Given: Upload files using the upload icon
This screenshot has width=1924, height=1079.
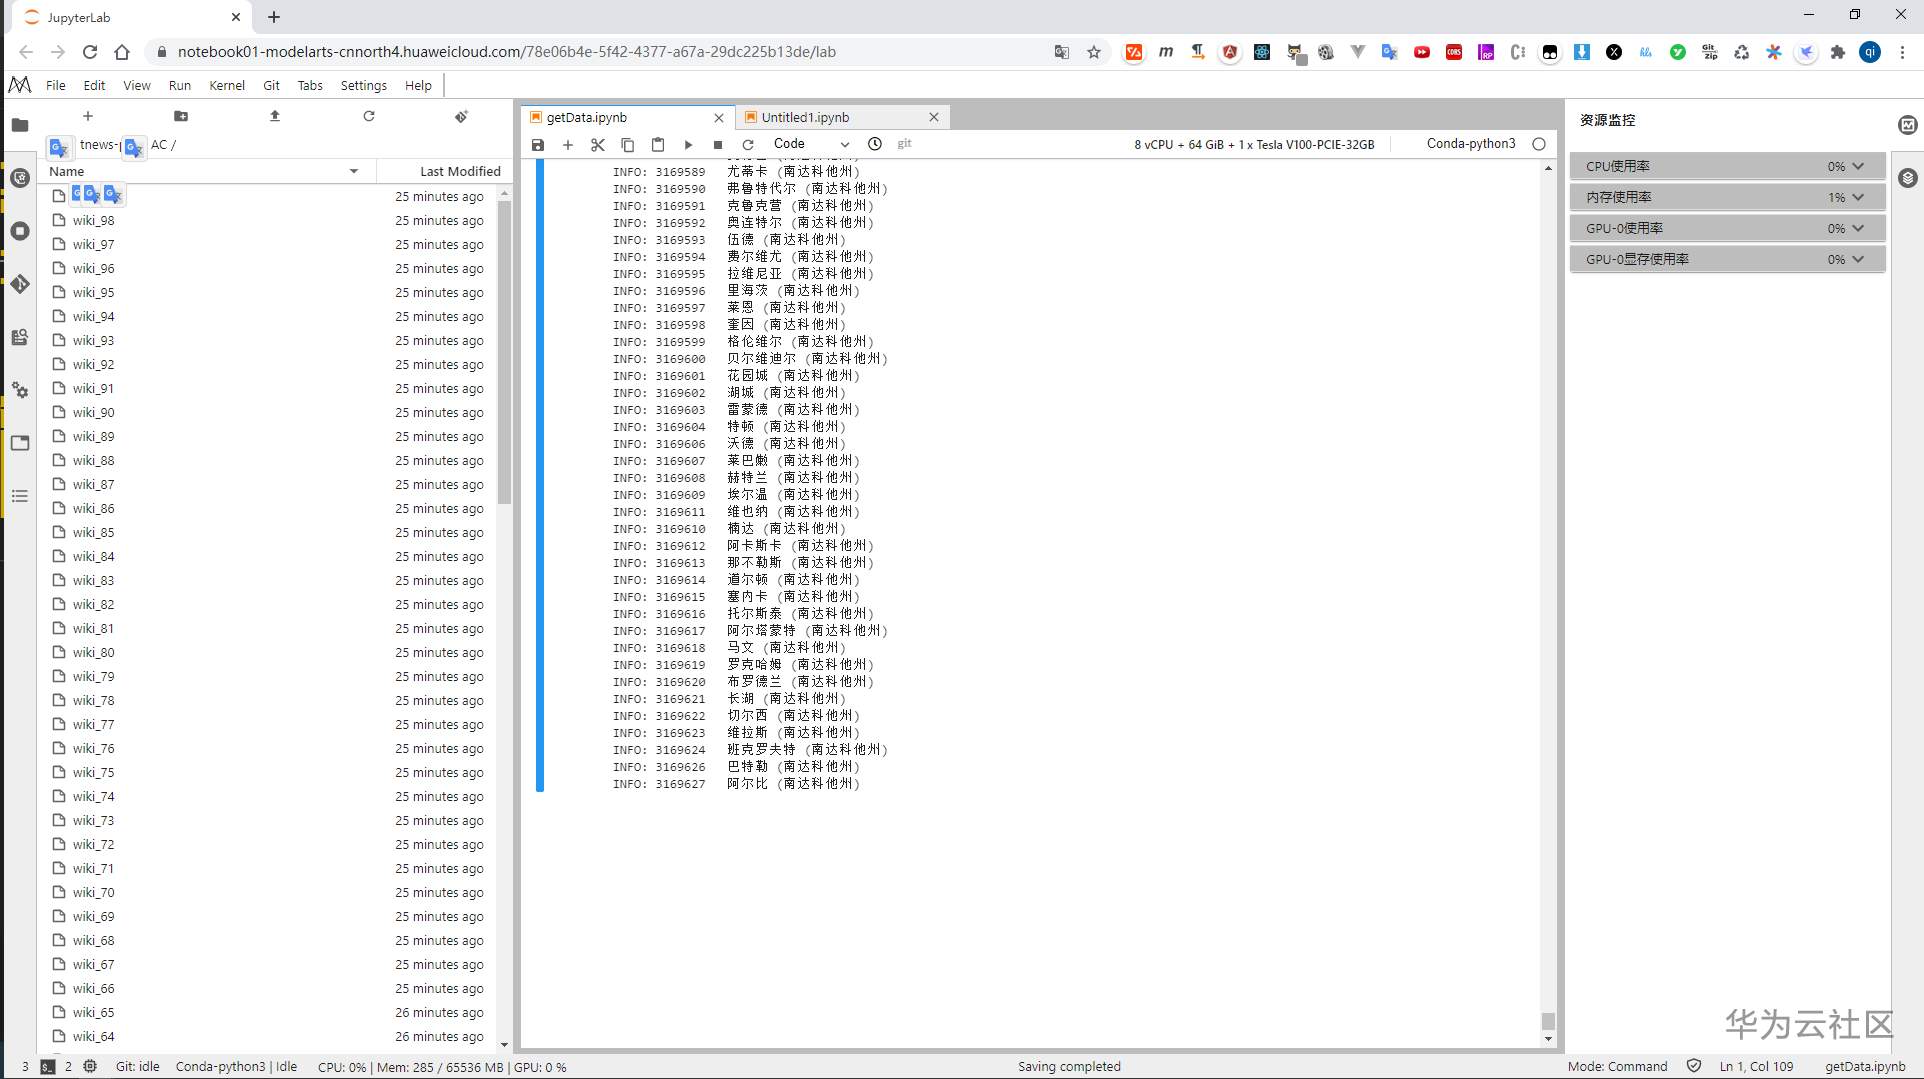Looking at the screenshot, I should pos(274,116).
